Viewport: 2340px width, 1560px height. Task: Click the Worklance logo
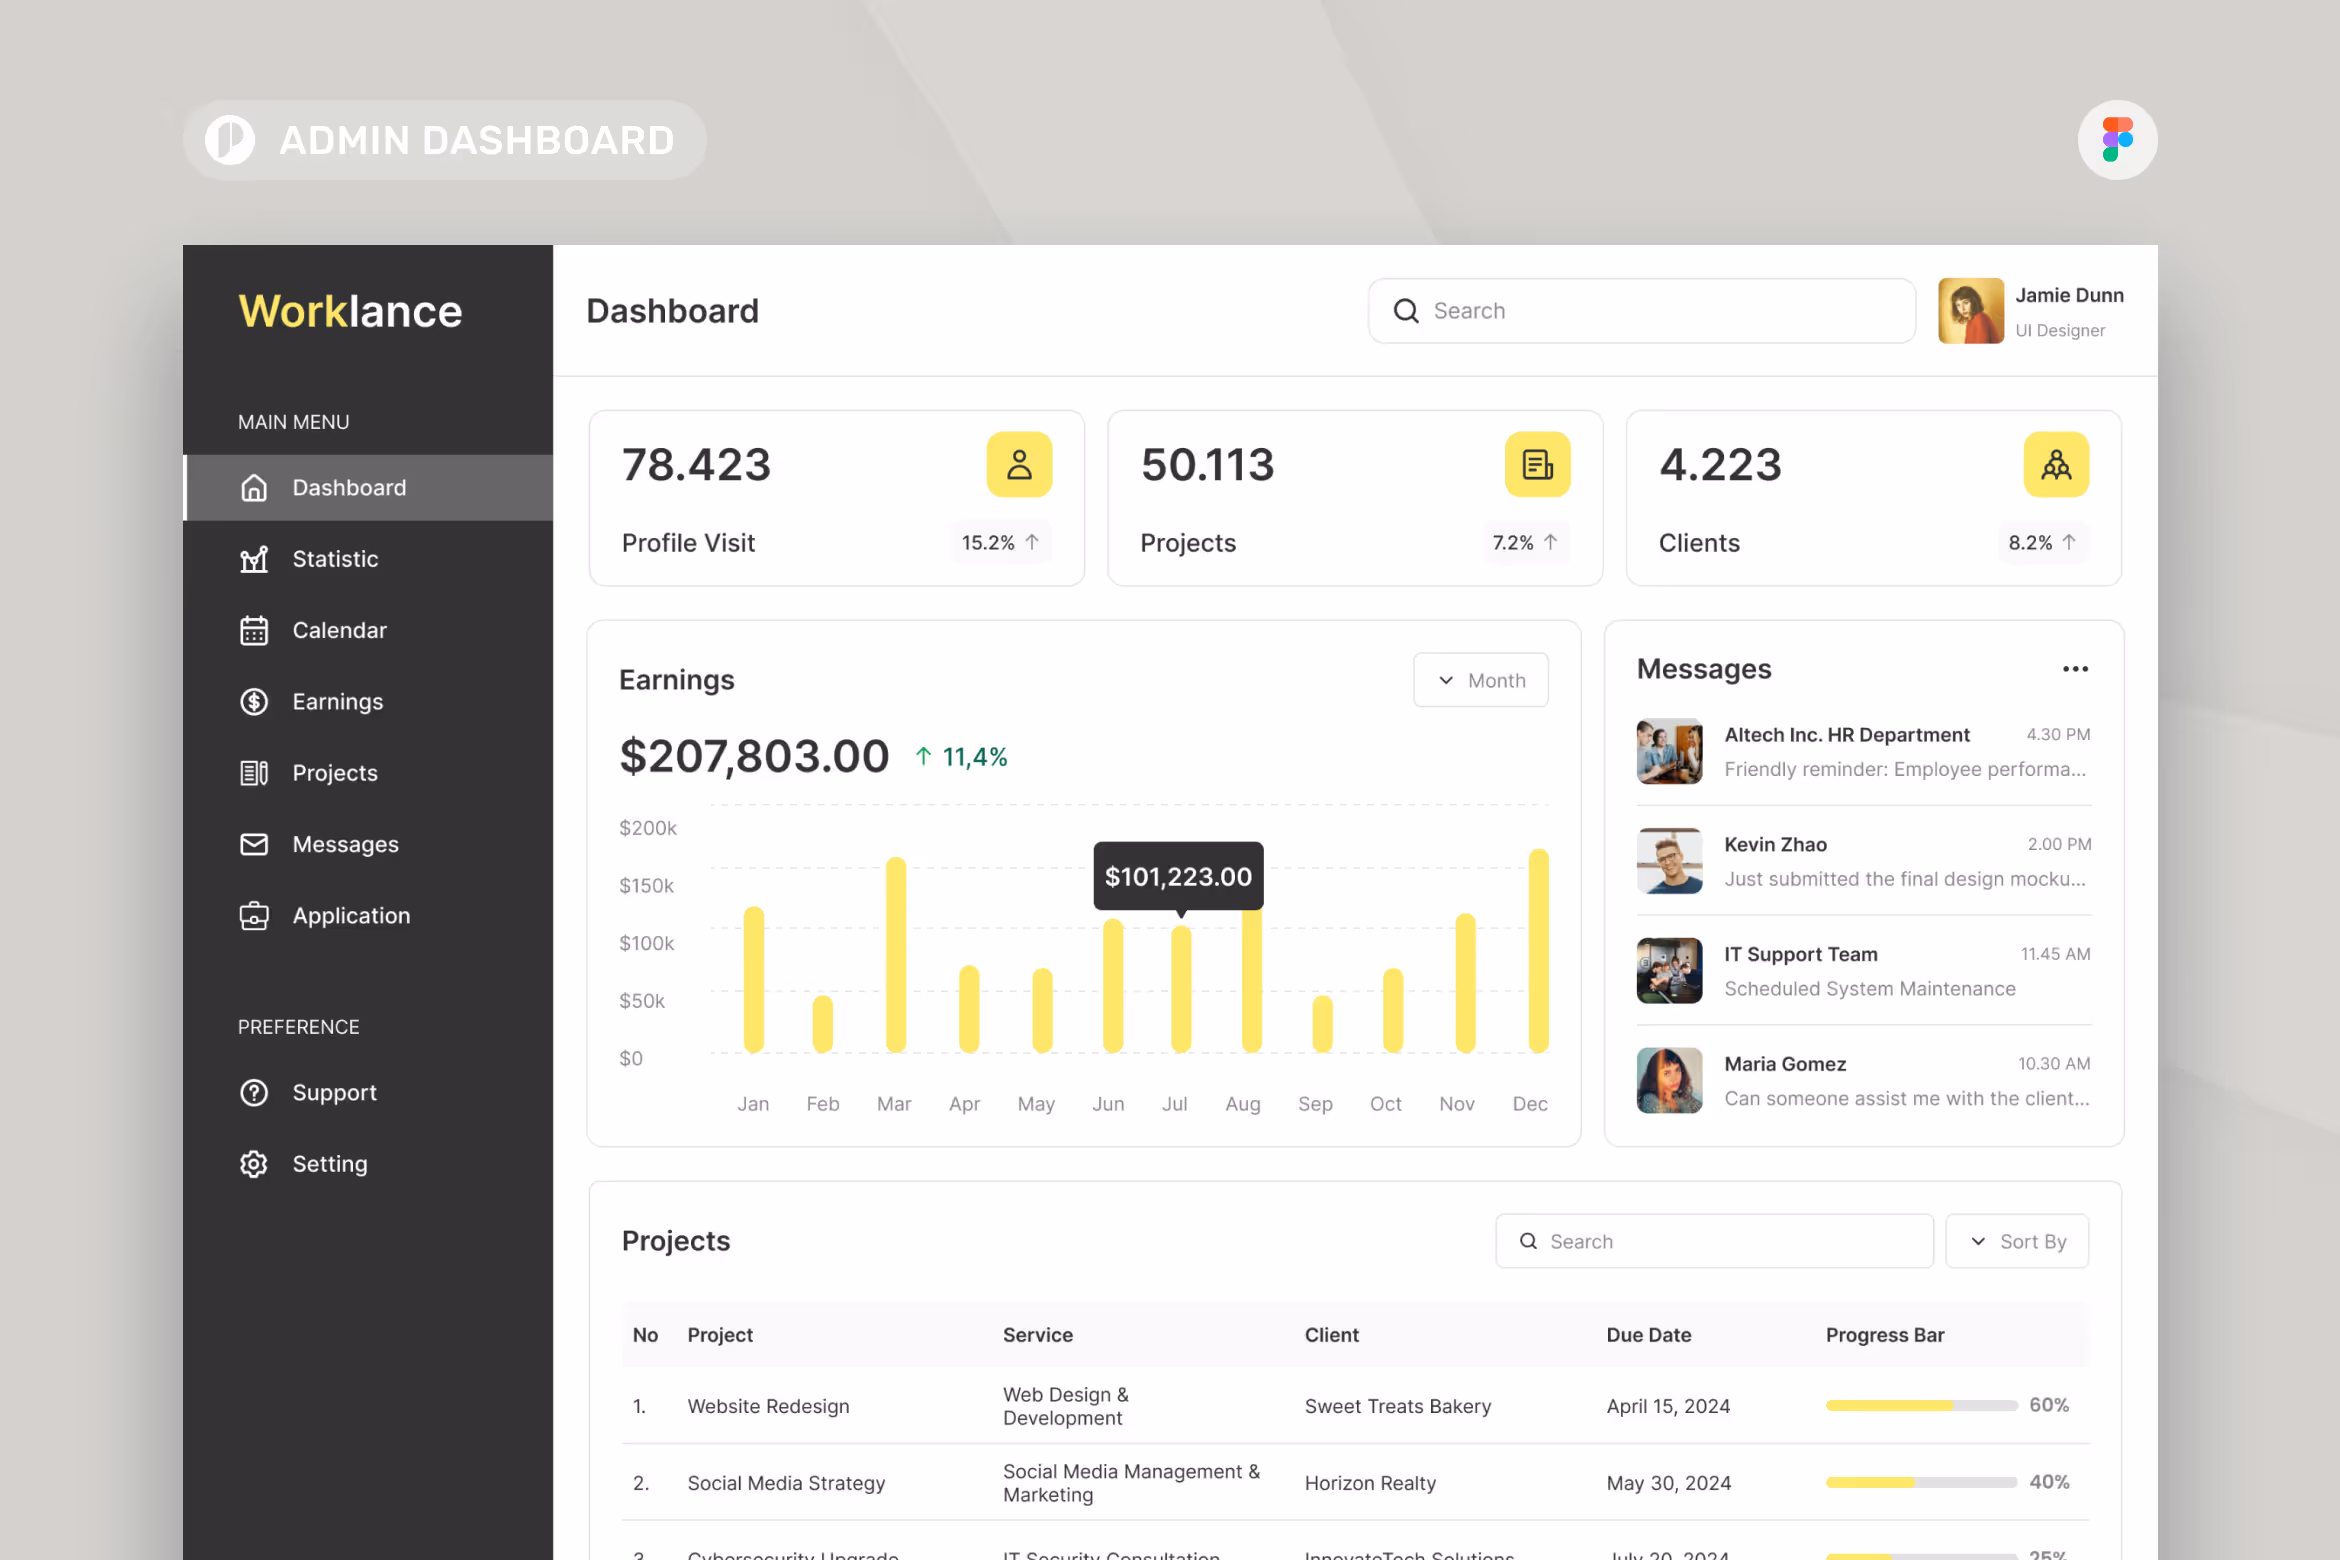[350, 311]
